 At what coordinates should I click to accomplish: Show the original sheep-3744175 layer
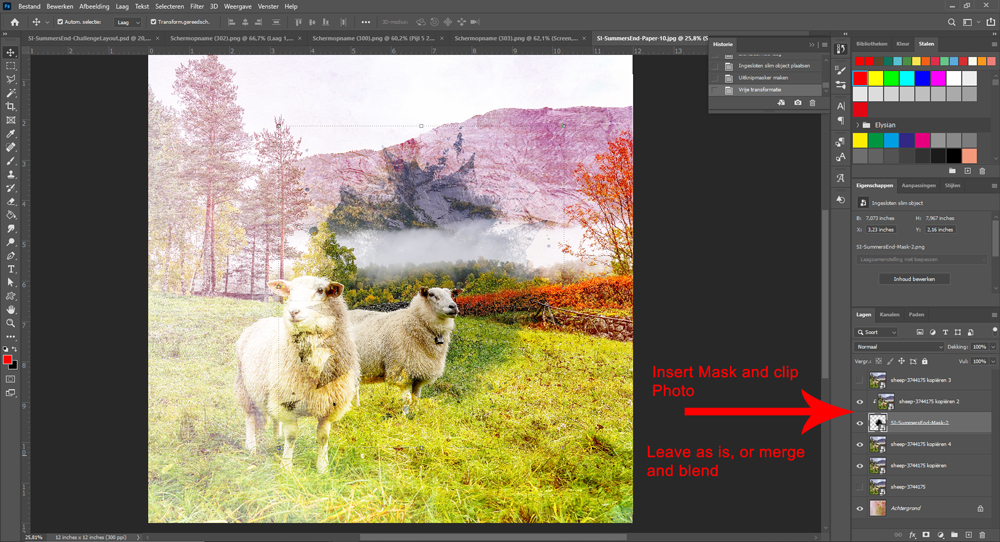tap(859, 487)
